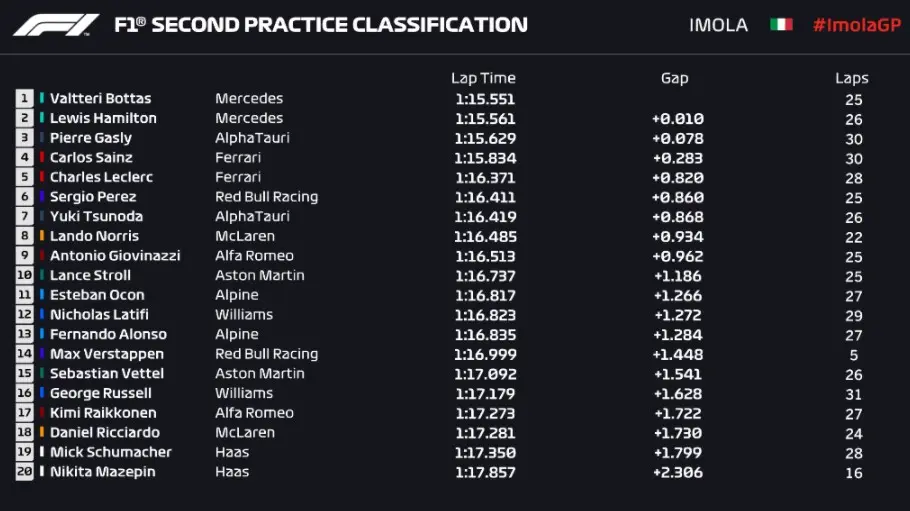Open Max Verstappen's driver entry

pyautogui.click(x=106, y=354)
